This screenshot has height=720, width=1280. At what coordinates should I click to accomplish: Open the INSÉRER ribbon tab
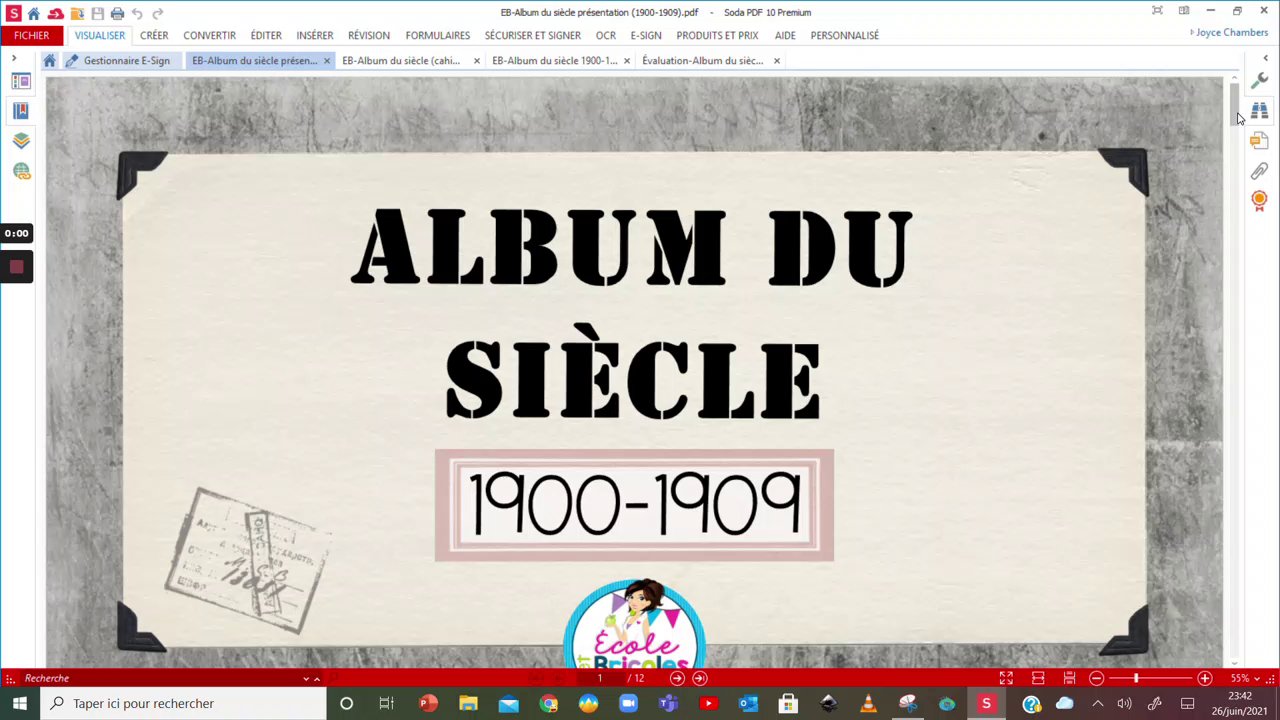point(315,35)
